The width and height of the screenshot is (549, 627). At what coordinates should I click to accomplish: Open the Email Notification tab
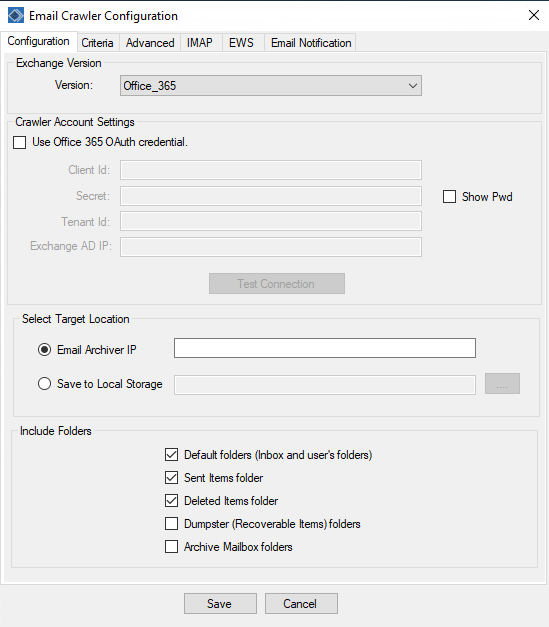coord(311,43)
